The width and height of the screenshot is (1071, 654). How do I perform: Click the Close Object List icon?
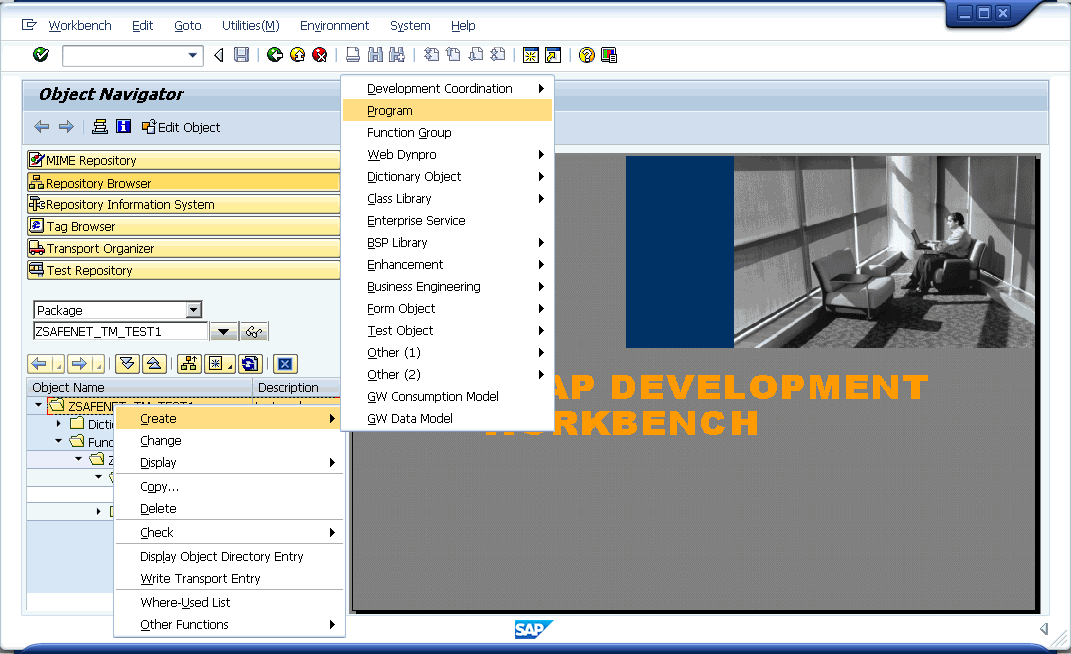285,364
